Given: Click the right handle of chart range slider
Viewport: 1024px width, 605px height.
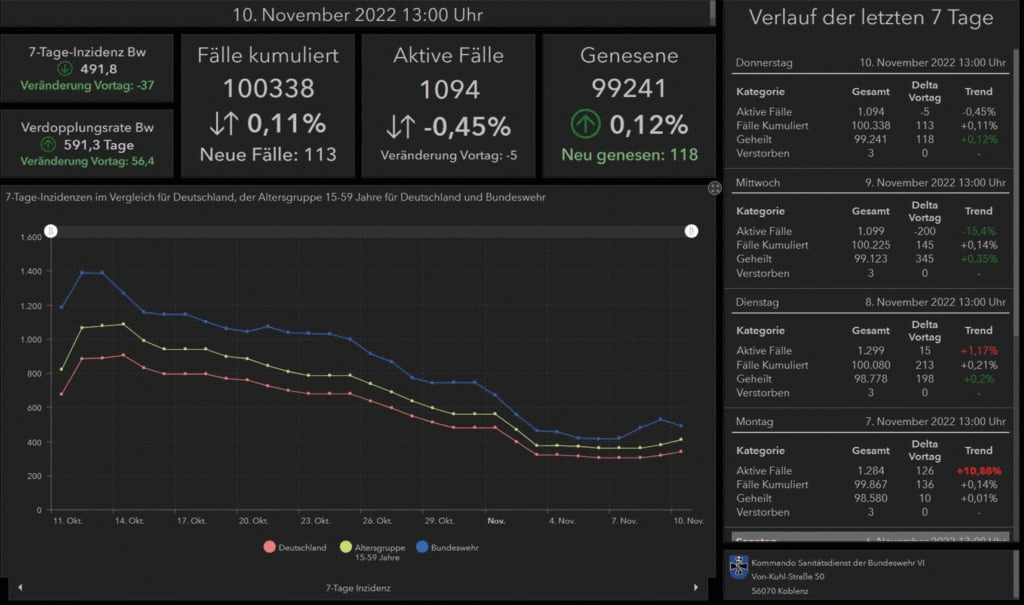Looking at the screenshot, I should [x=691, y=231].
